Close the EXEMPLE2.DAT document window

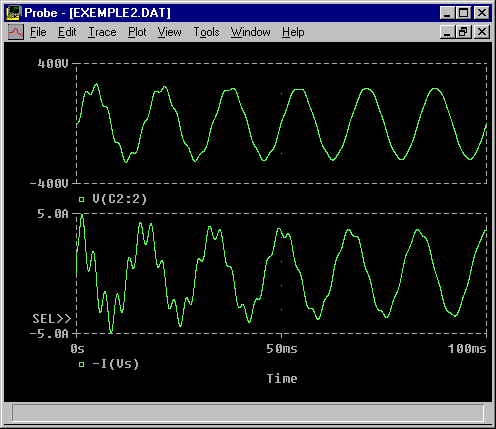[x=482, y=32]
